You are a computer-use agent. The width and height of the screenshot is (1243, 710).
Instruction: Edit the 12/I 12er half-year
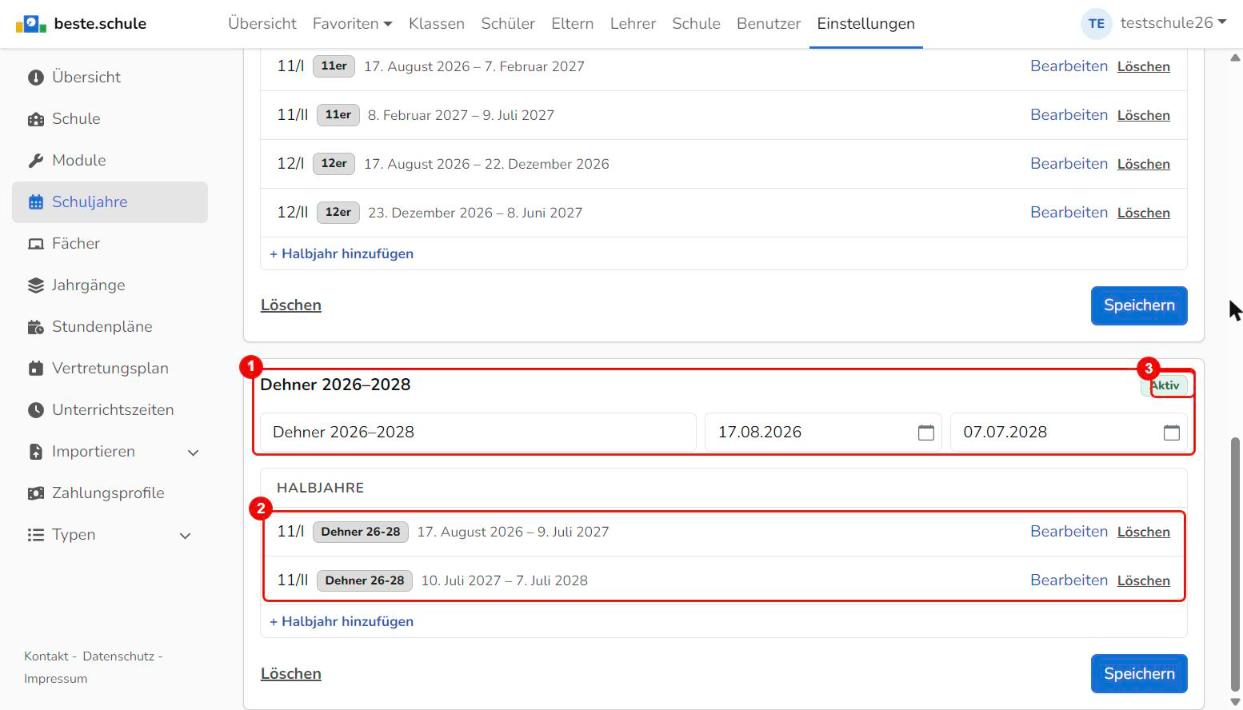click(x=1069, y=163)
